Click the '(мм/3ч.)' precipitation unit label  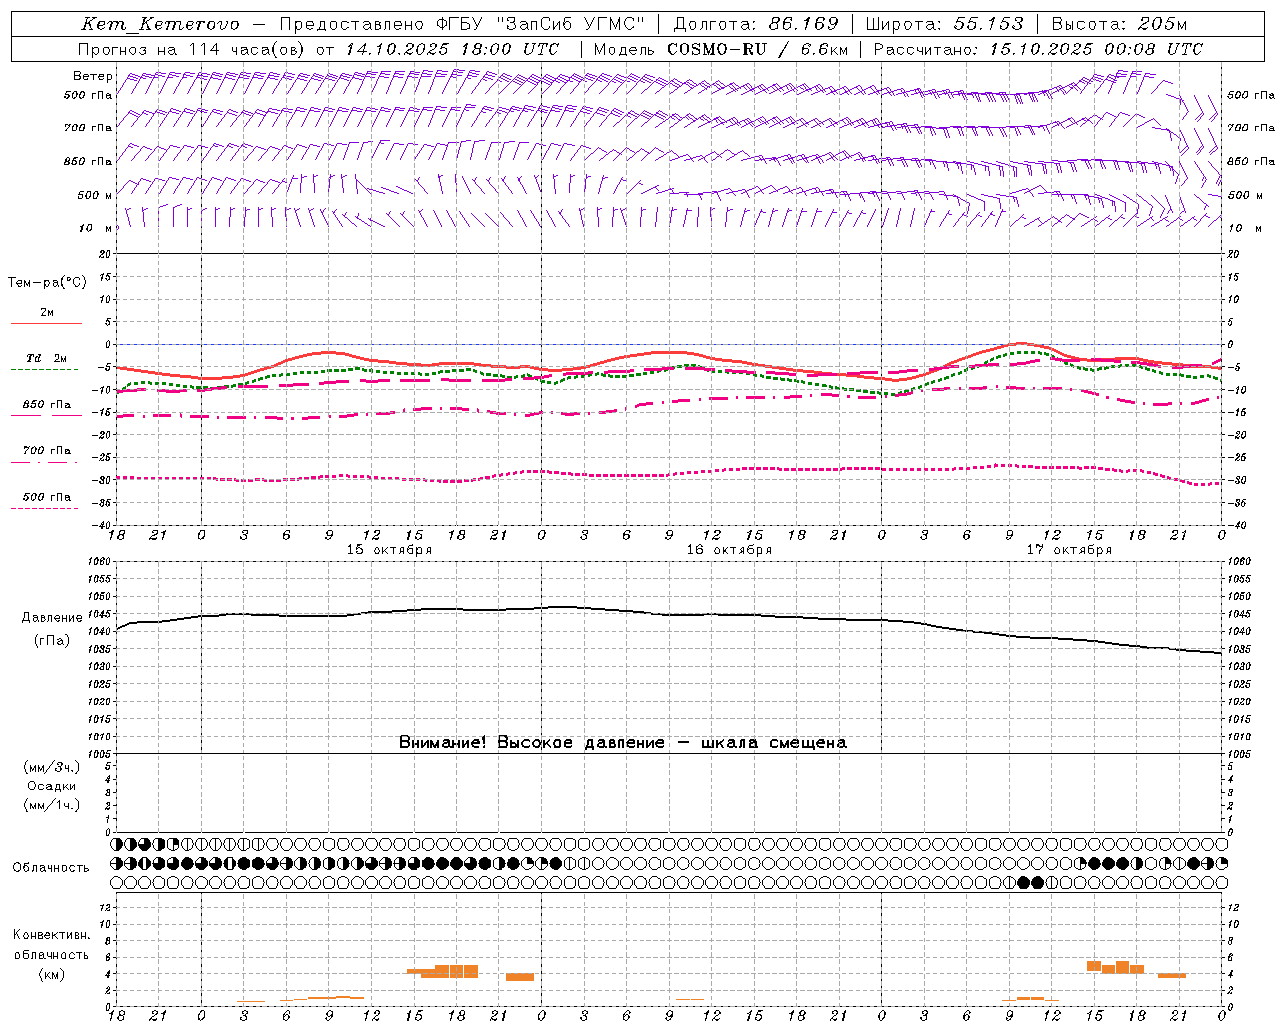52,768
